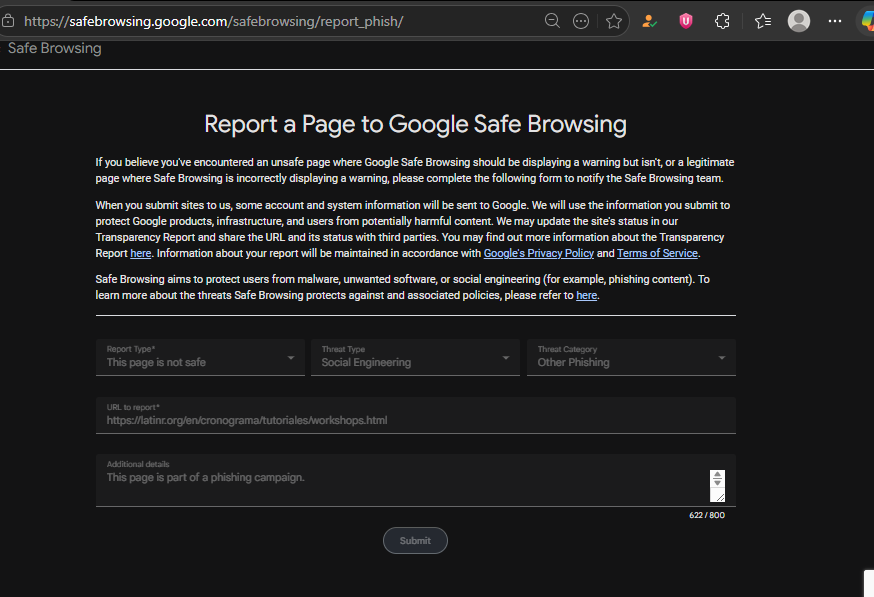The height and width of the screenshot is (597, 874).
Task: Open the Report Type dropdown
Action: tap(200, 357)
